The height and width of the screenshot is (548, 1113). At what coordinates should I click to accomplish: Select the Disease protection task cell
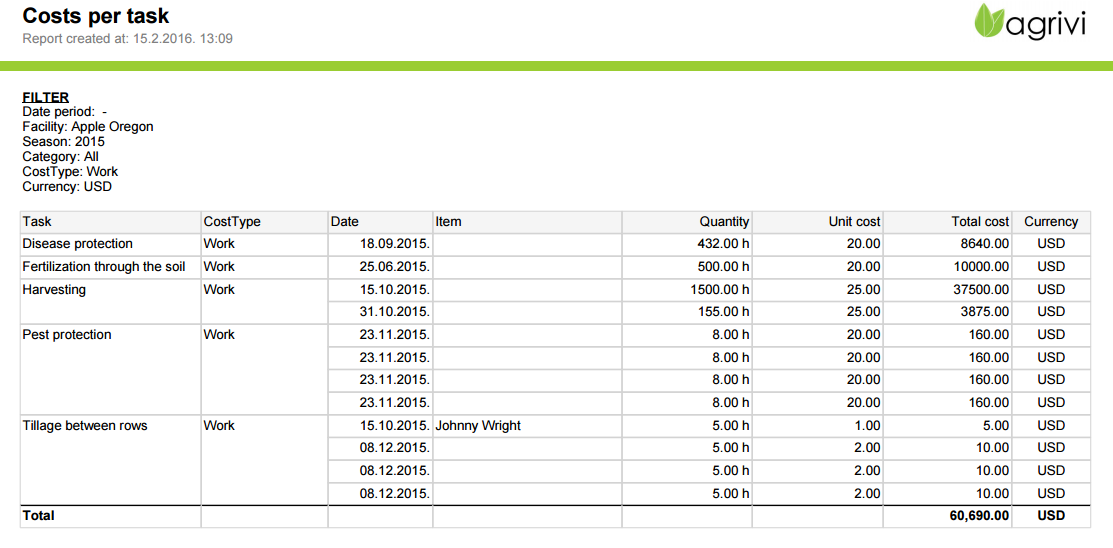78,244
